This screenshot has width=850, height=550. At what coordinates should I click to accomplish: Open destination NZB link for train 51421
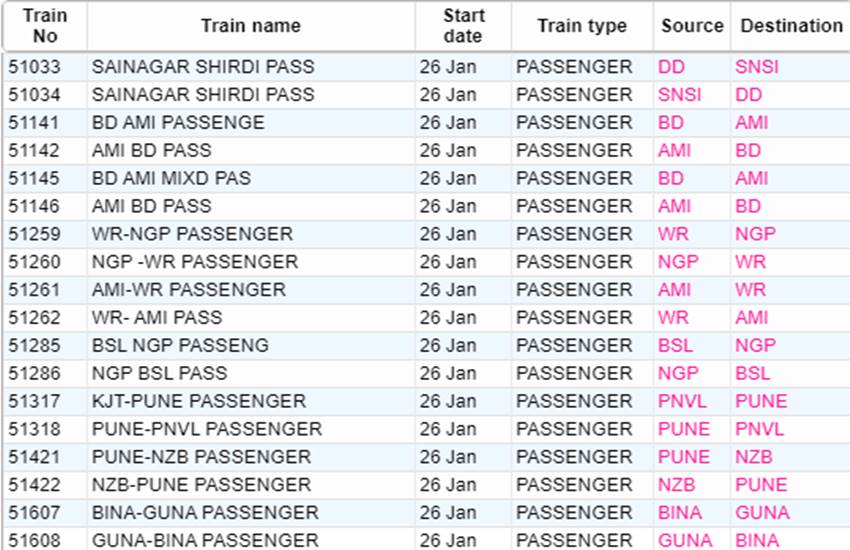(753, 457)
